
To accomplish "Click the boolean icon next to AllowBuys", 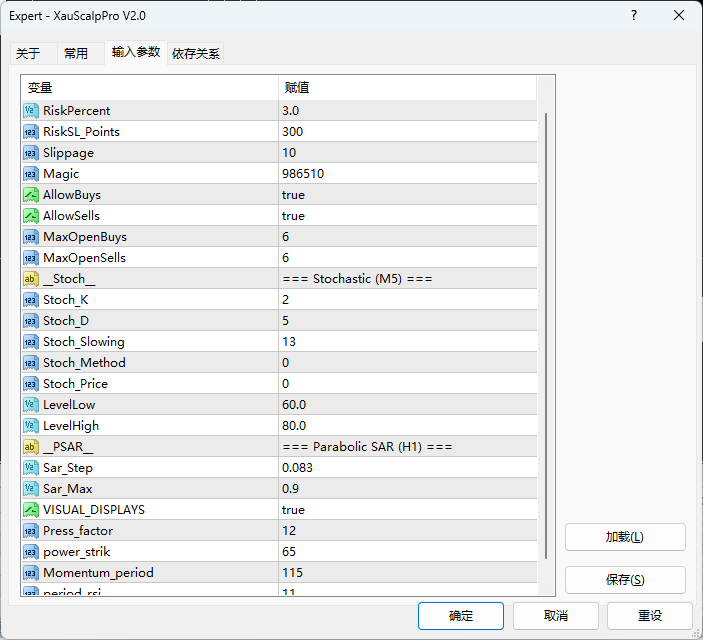I will pos(31,195).
